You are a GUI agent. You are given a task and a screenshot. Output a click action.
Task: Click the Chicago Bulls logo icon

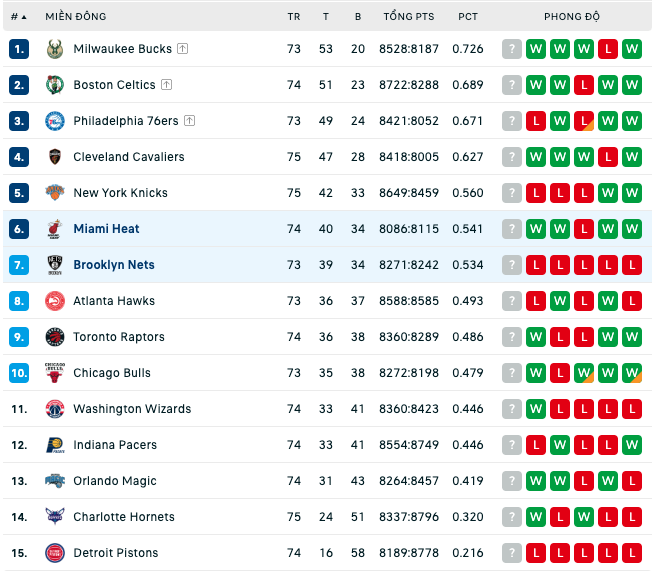(x=55, y=373)
